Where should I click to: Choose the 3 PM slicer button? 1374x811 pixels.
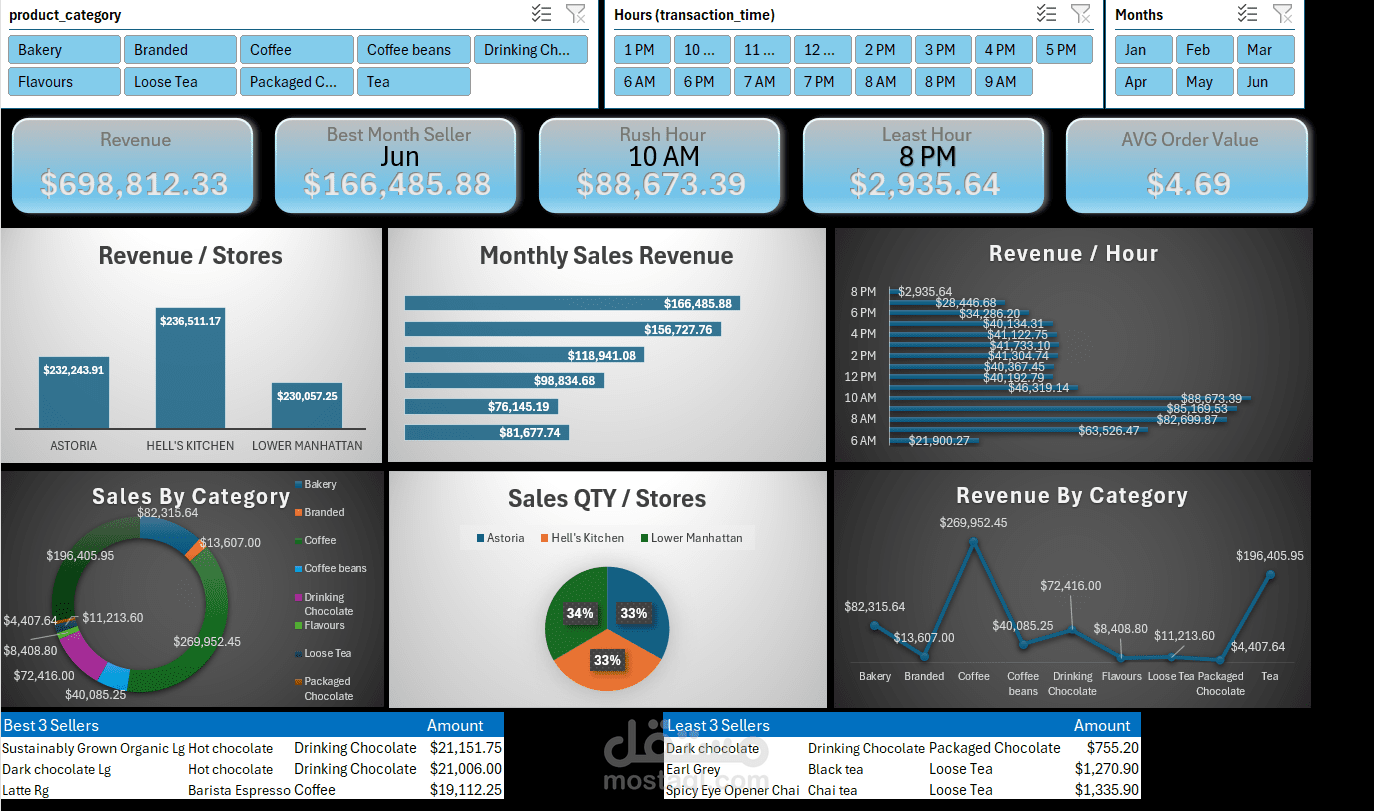point(943,50)
